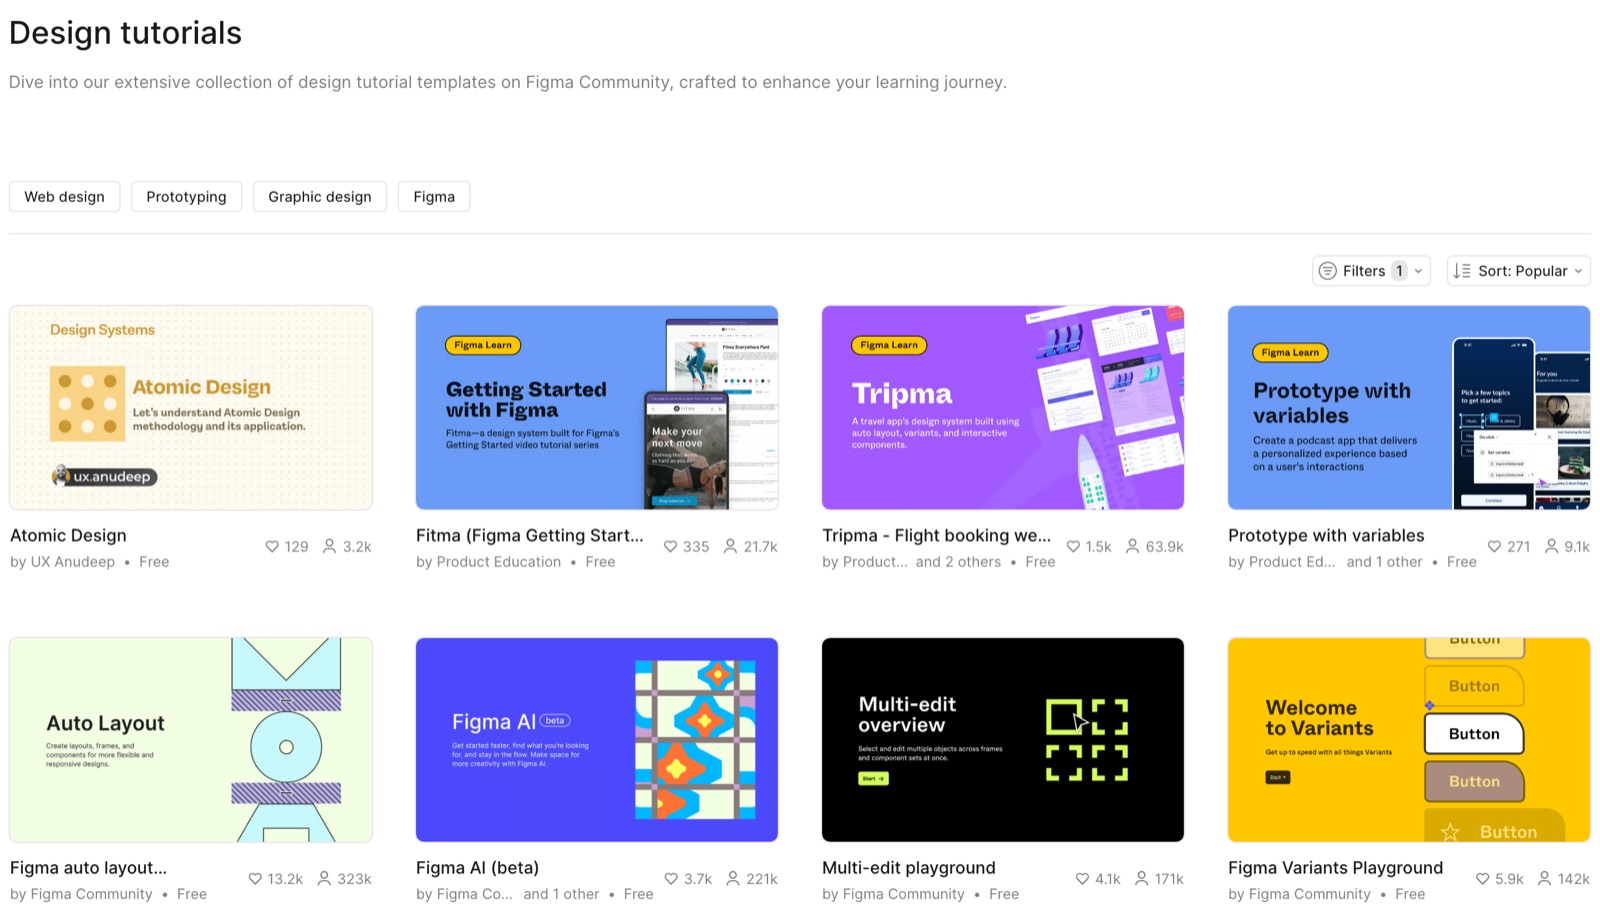
Task: Click the users icon beside 171k
Action: coord(1141,878)
